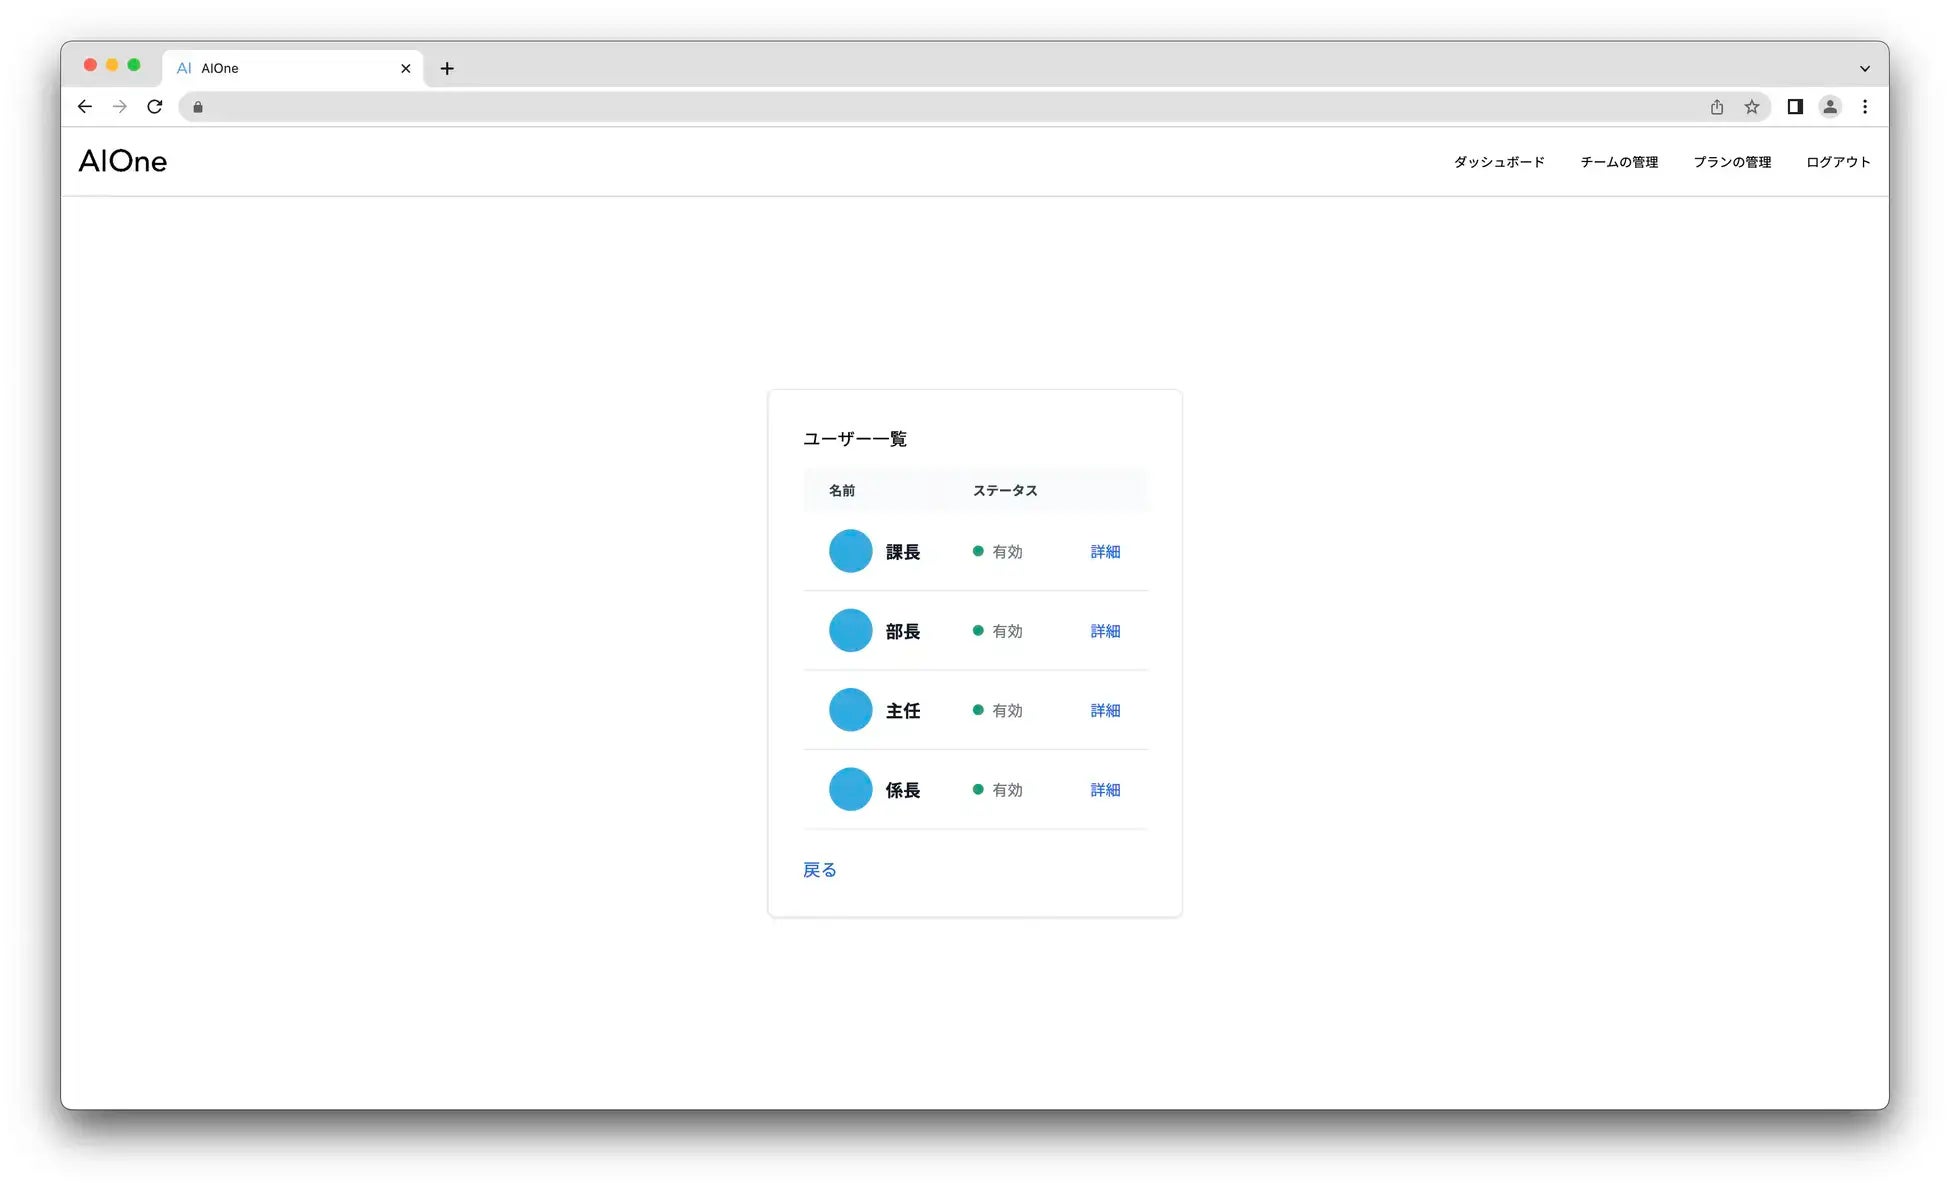Toggle the browser side panel icon
The height and width of the screenshot is (1190, 1950).
(x=1795, y=107)
